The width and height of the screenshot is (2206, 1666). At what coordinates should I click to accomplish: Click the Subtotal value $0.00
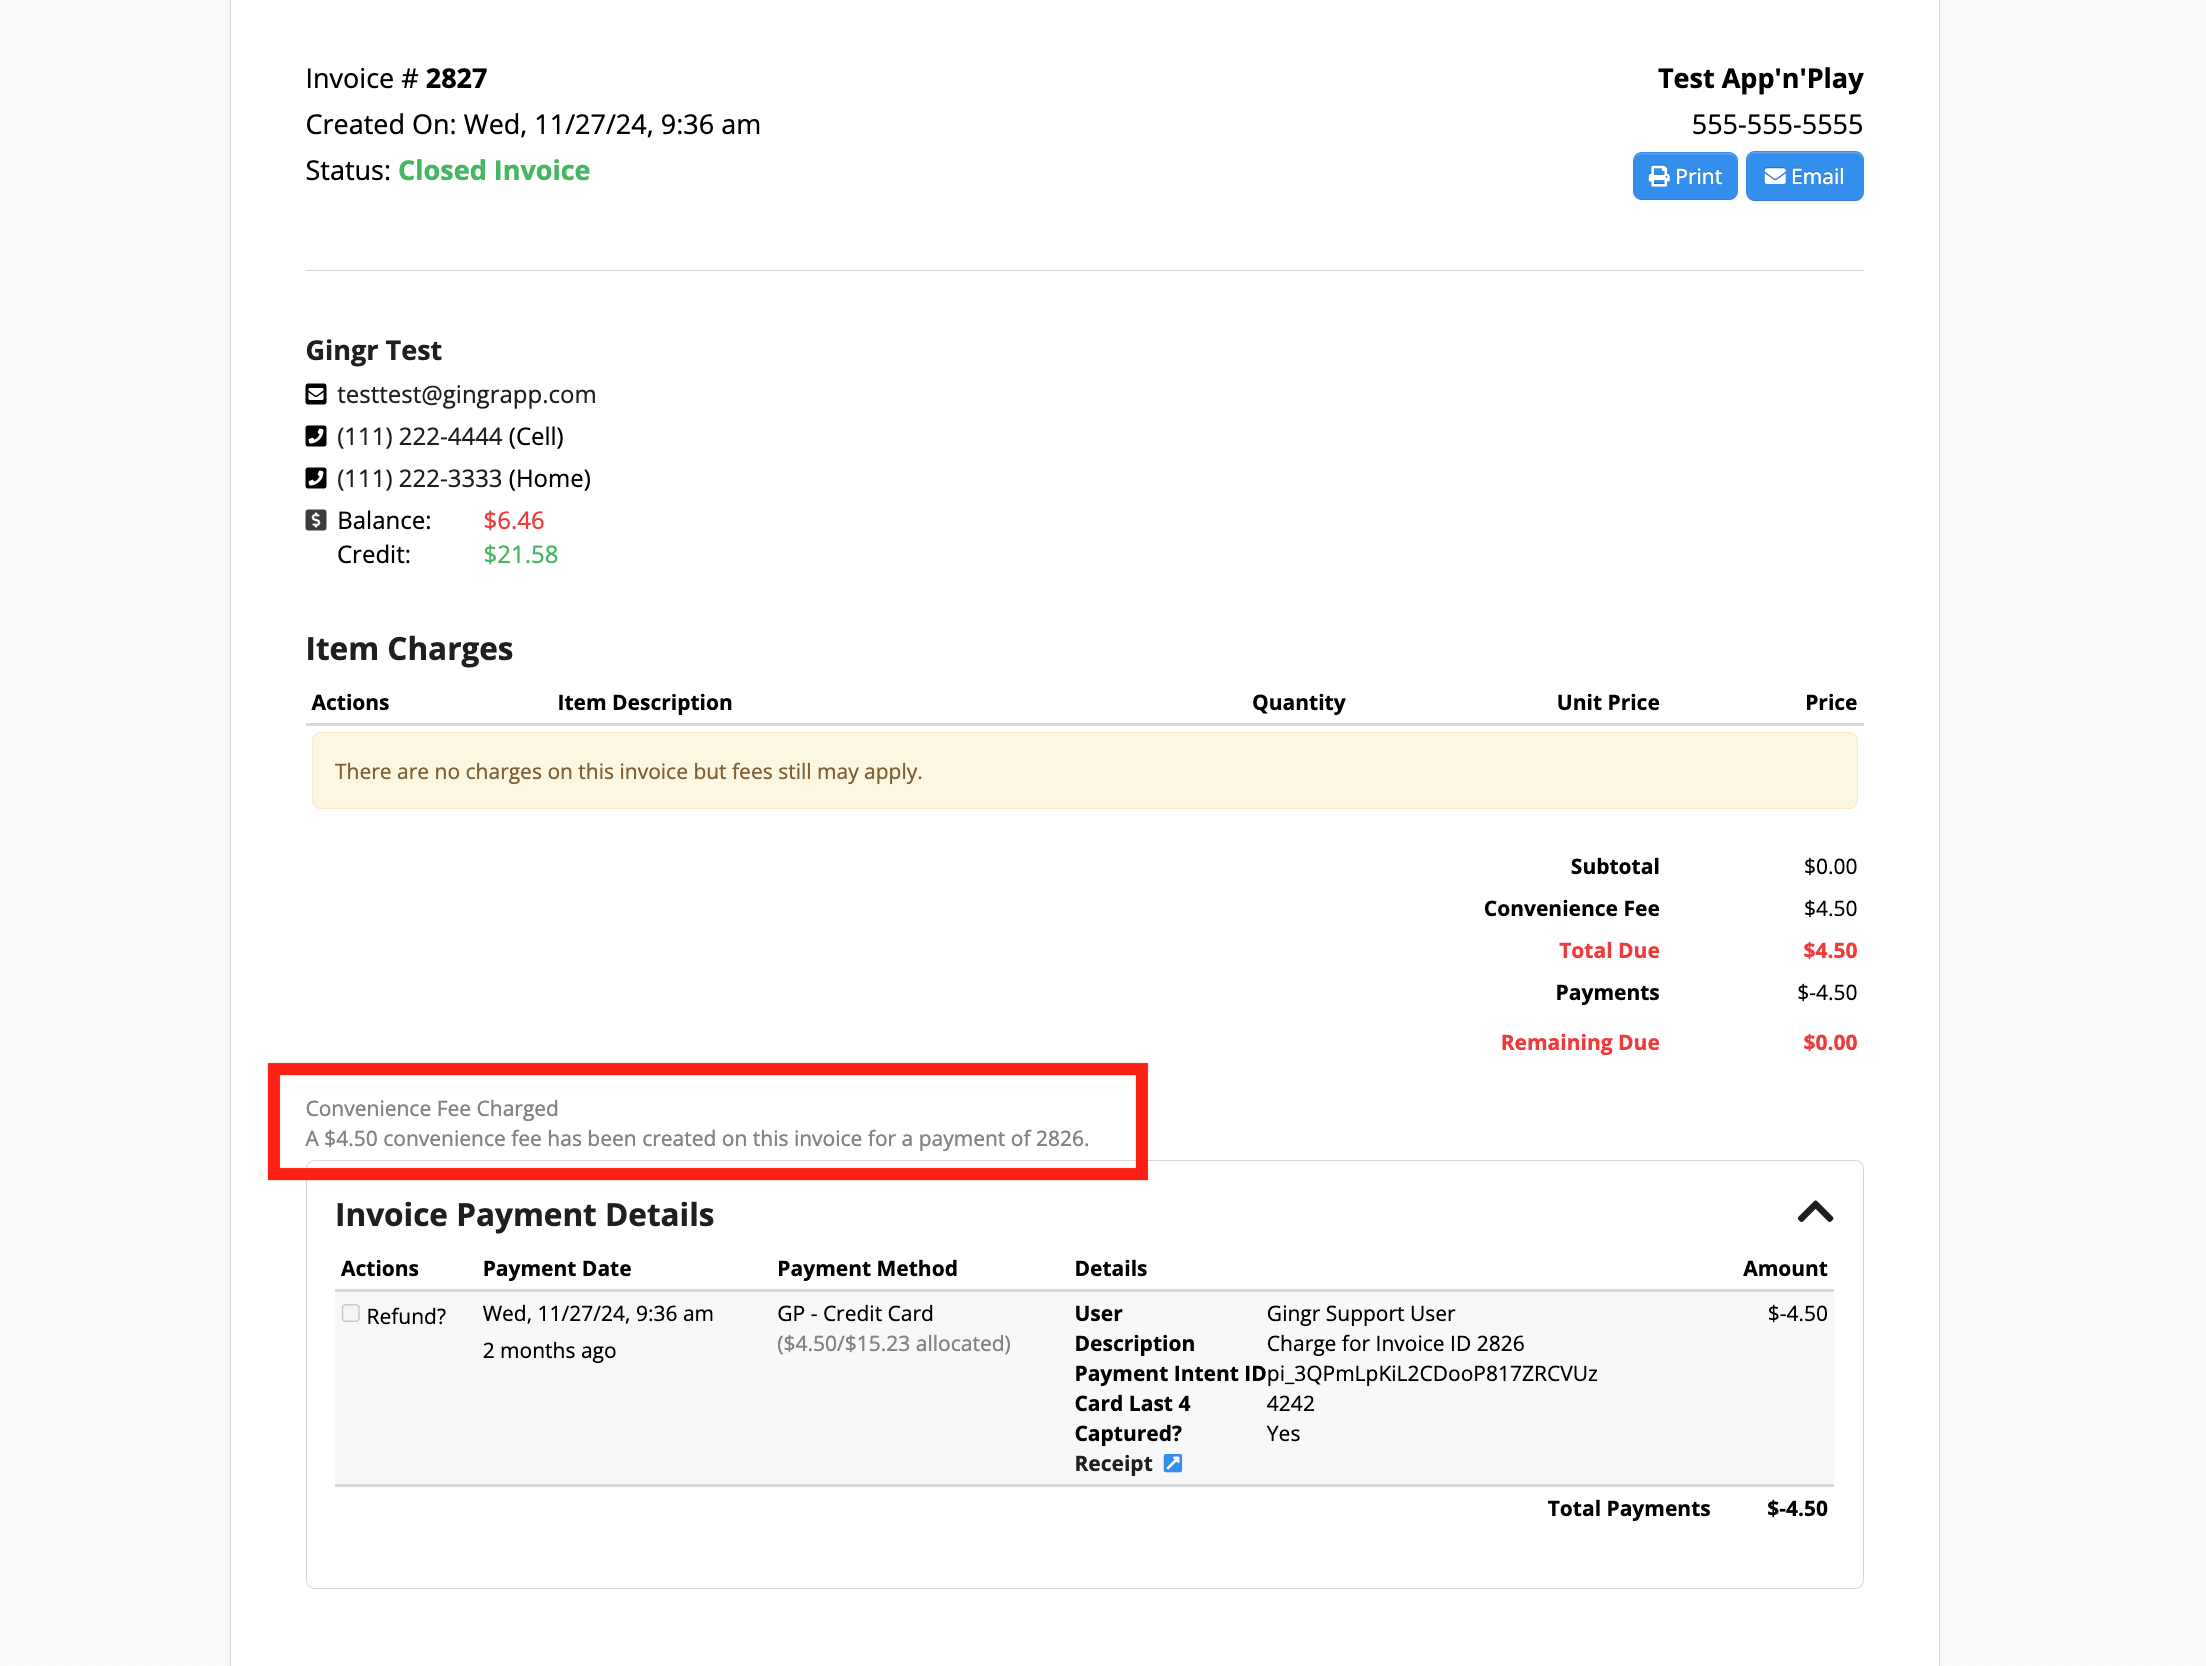(x=1830, y=866)
